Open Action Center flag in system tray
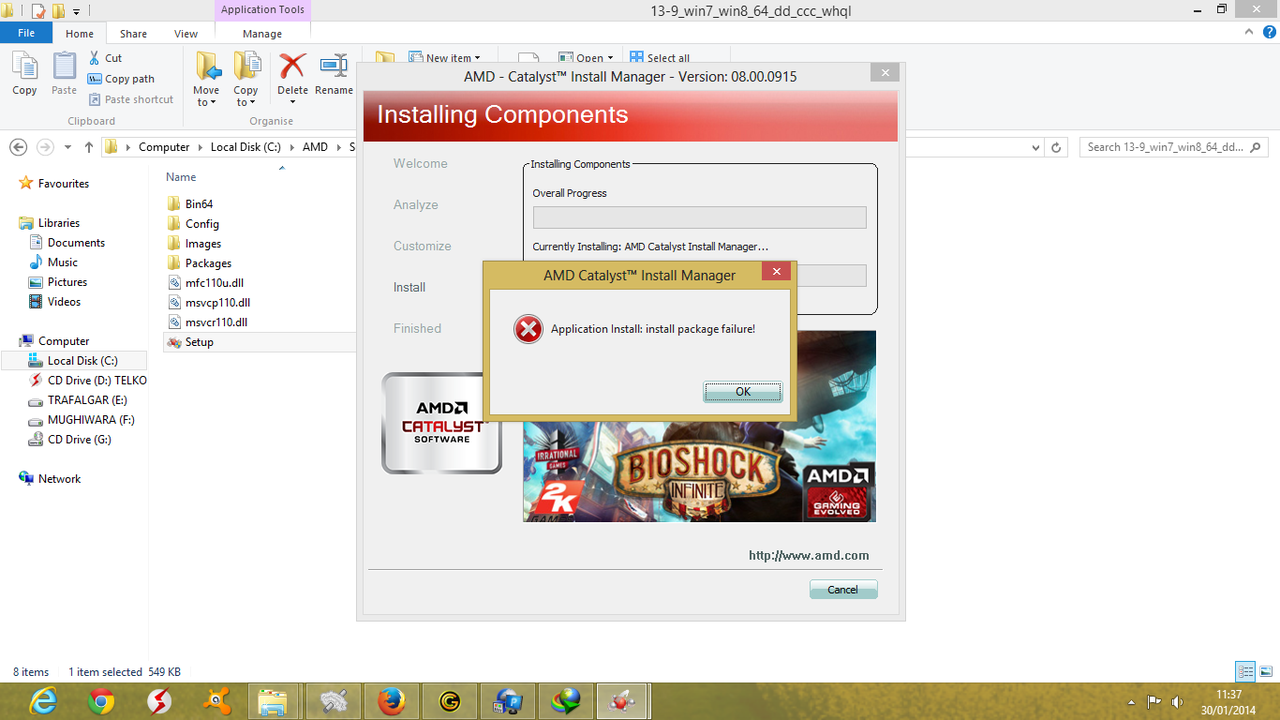The image size is (1280, 720). tap(1154, 702)
